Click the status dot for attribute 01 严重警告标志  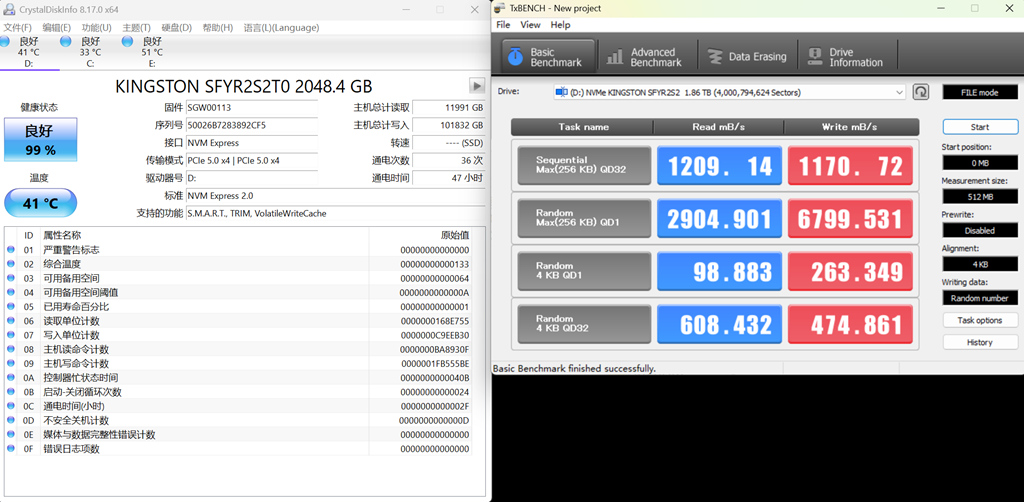pos(10,250)
